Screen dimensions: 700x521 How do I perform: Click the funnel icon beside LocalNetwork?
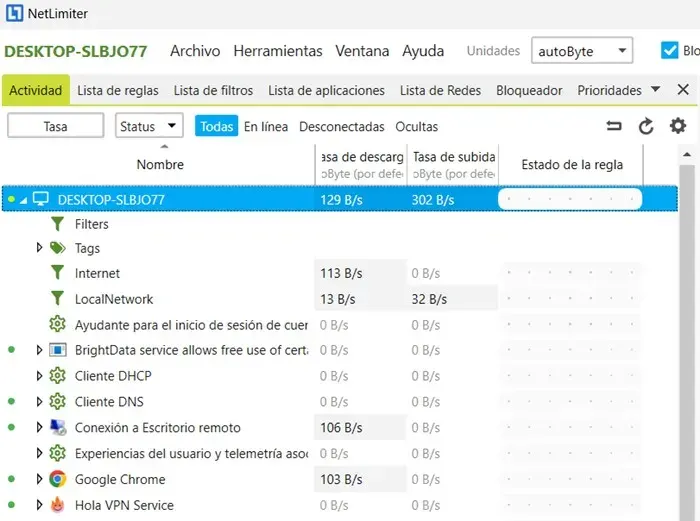pyautogui.click(x=57, y=299)
